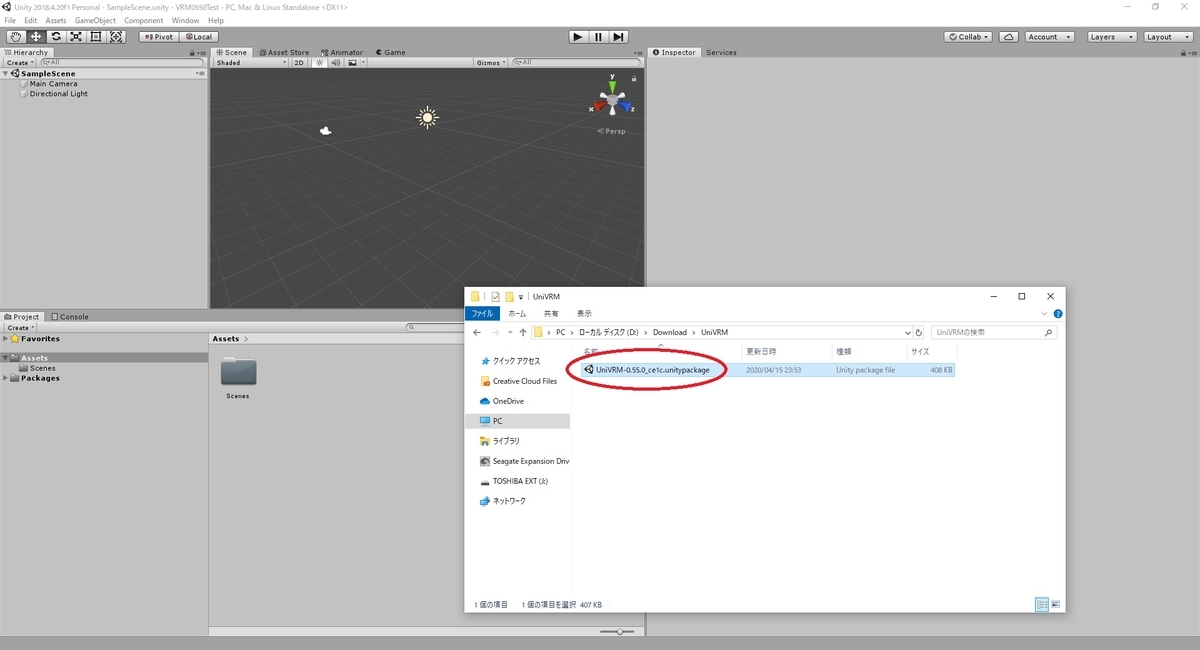Screen dimensions: 1200x650
Task: Start Play mode
Action: 578,37
